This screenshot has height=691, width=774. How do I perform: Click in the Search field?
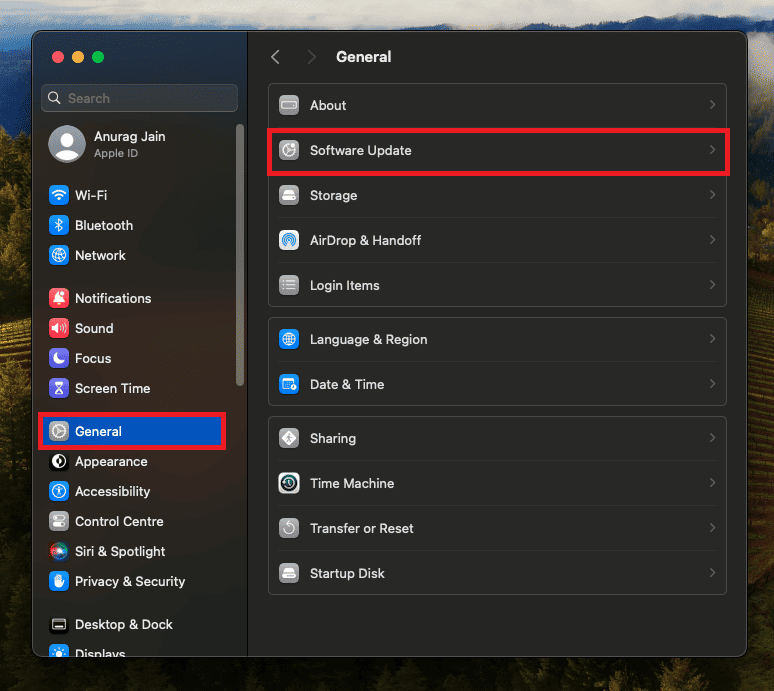coord(139,98)
